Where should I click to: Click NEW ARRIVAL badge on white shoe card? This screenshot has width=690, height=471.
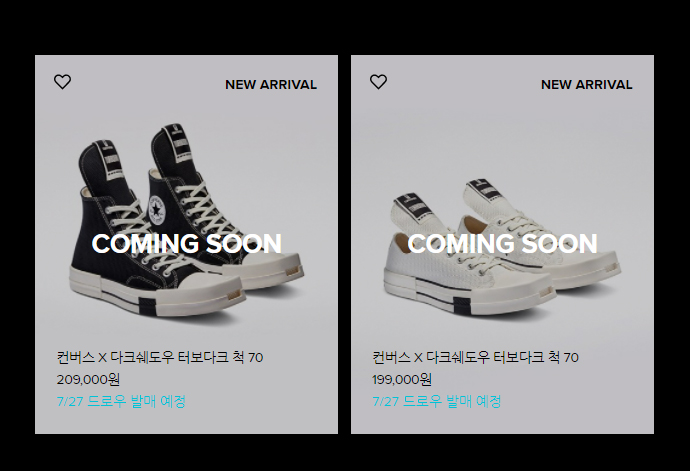(x=587, y=85)
